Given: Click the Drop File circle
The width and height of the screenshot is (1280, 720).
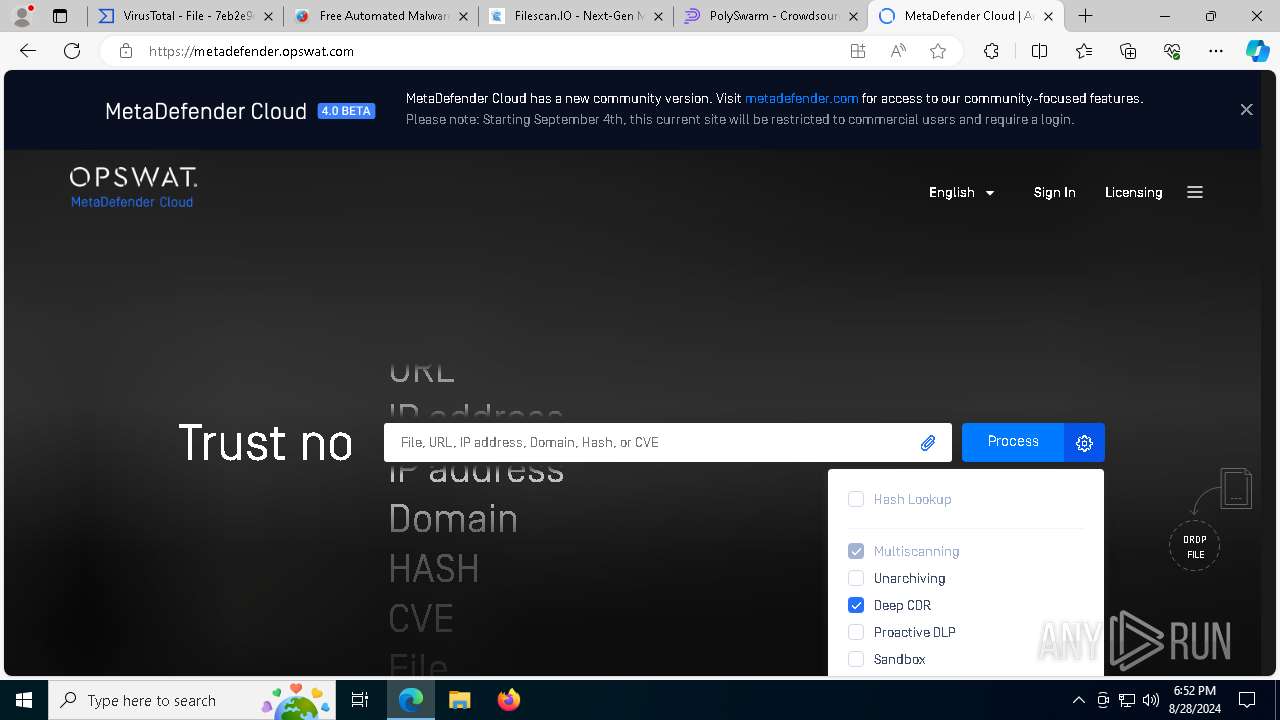Looking at the screenshot, I should [x=1195, y=546].
